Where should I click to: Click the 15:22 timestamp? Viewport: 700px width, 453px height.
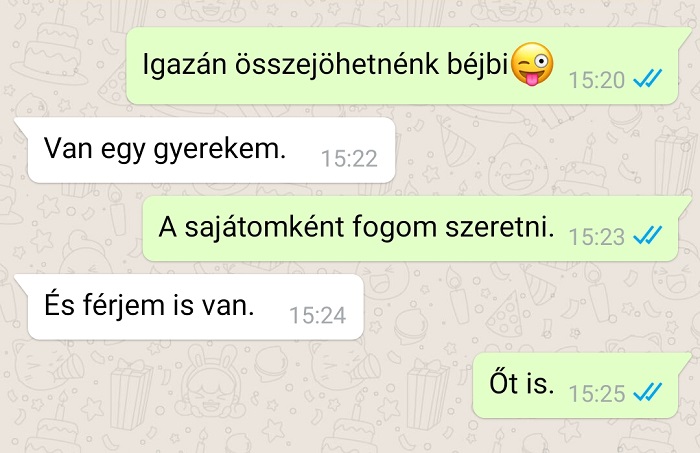349,158
